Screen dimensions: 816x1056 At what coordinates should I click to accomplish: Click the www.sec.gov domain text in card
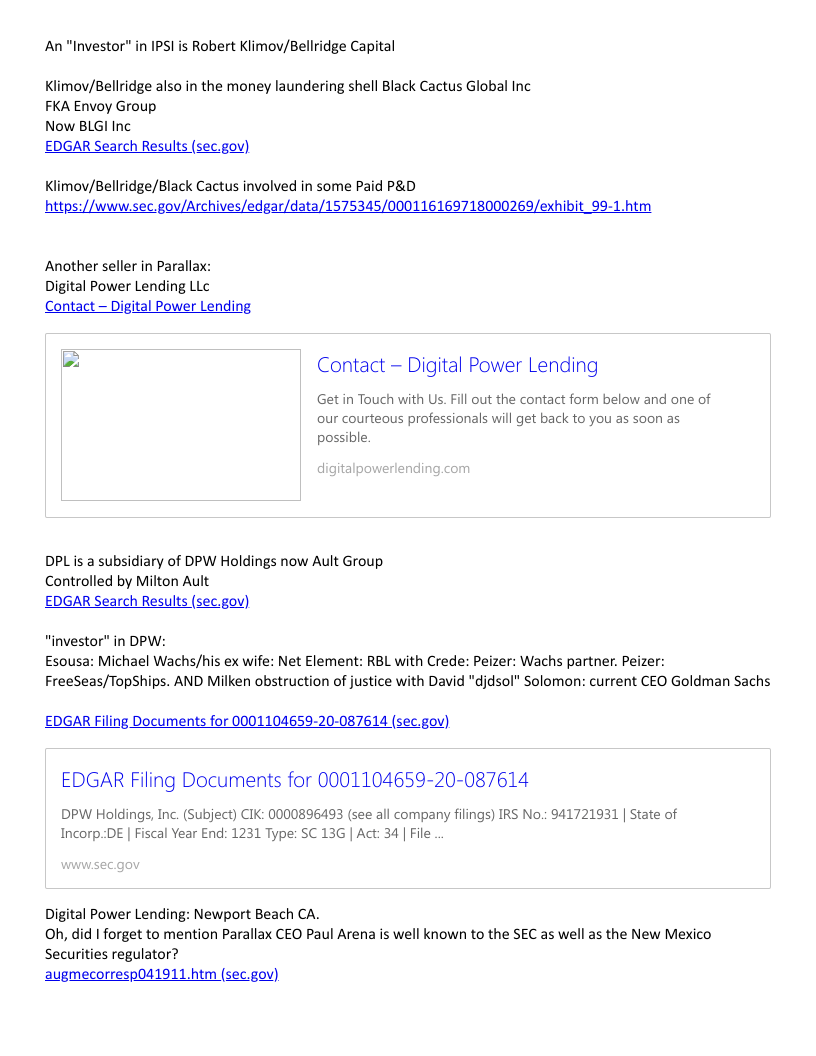100,865
